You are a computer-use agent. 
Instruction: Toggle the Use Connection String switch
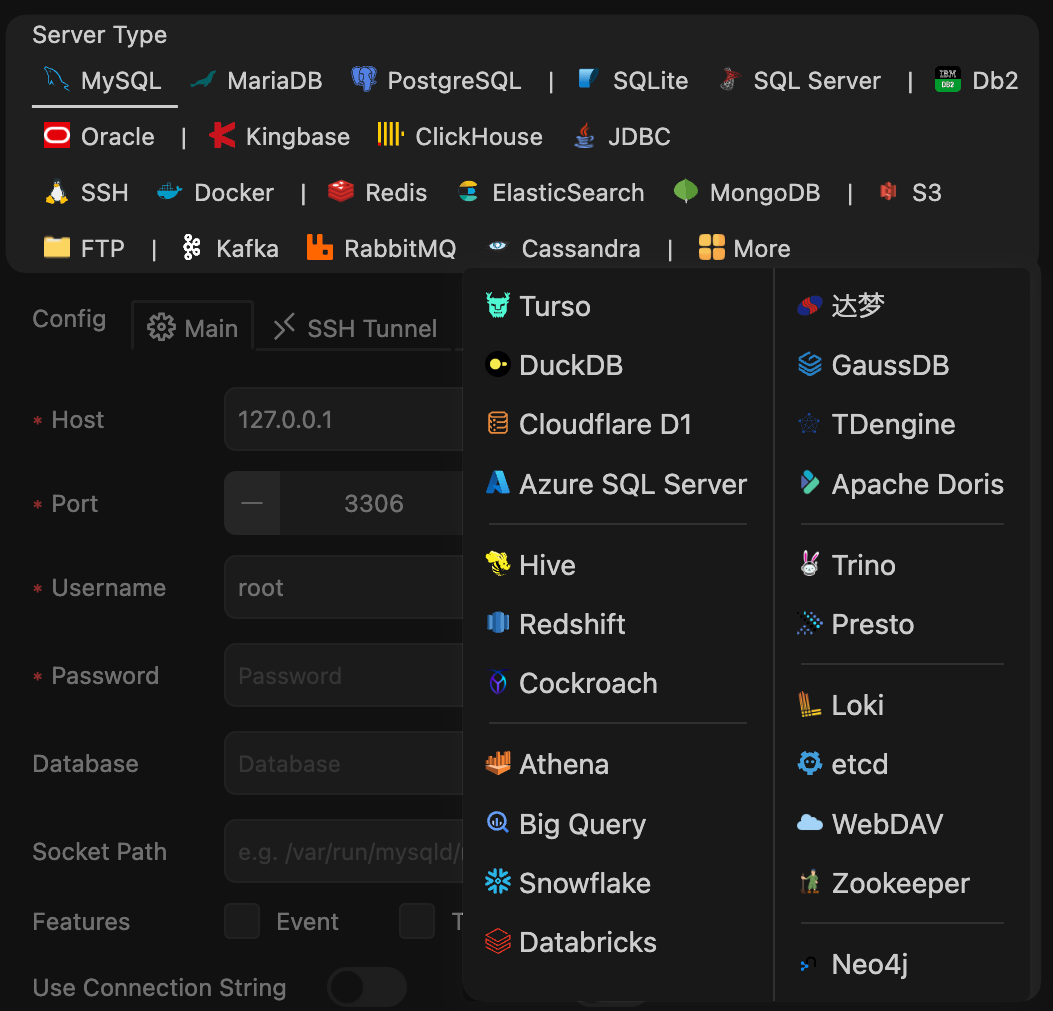point(367,987)
